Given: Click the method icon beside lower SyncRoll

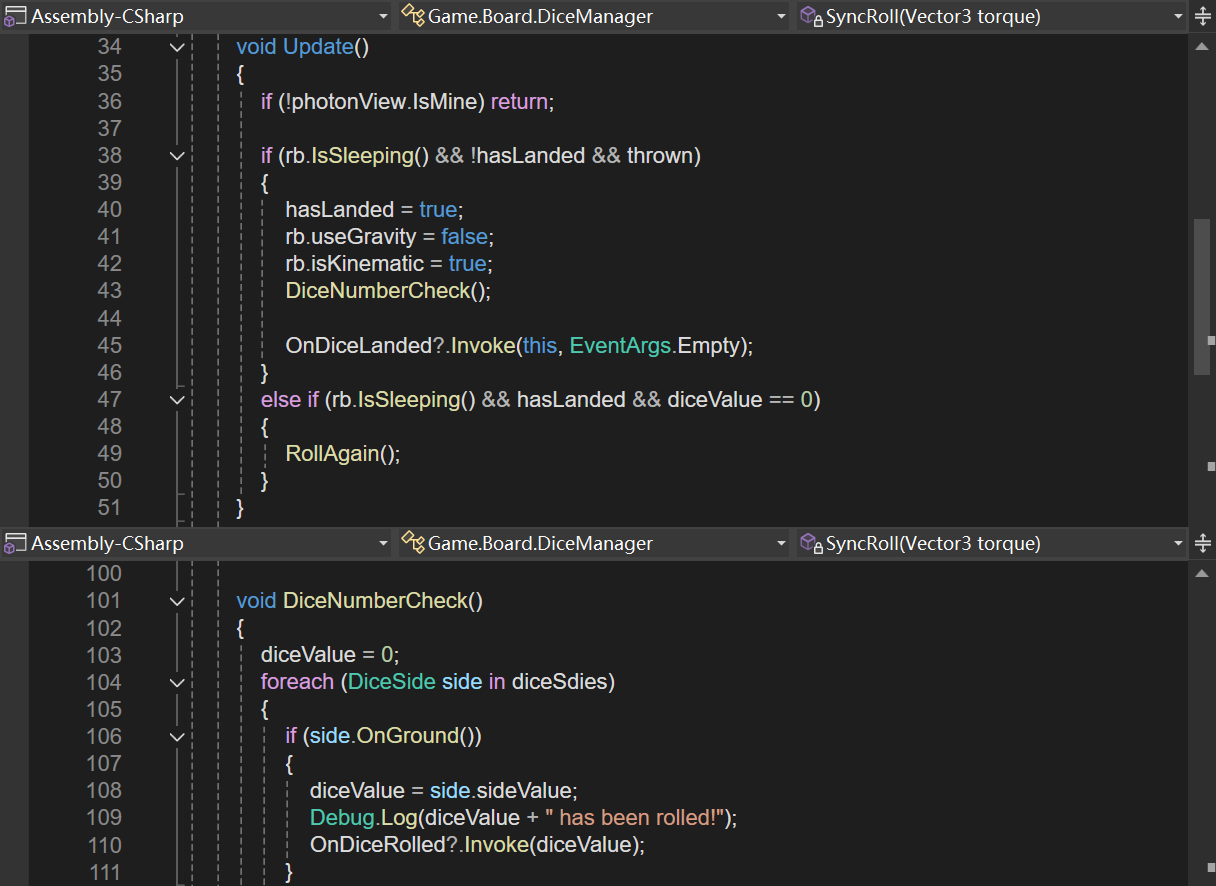Looking at the screenshot, I should (x=810, y=543).
